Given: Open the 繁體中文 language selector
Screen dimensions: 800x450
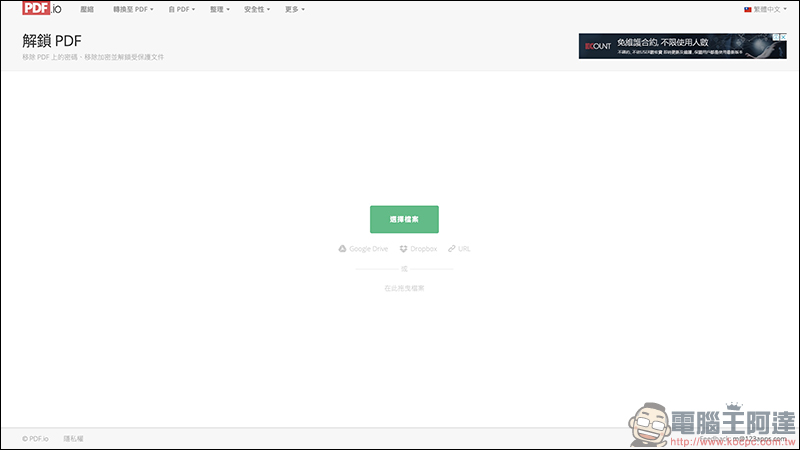Looking at the screenshot, I should tap(765, 9).
